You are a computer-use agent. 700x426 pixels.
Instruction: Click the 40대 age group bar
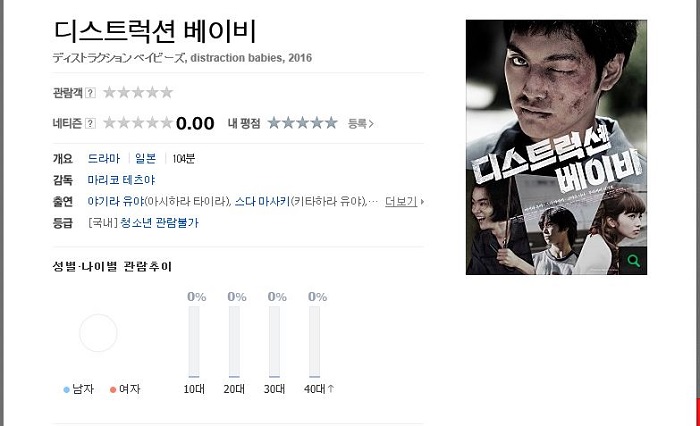[314, 342]
